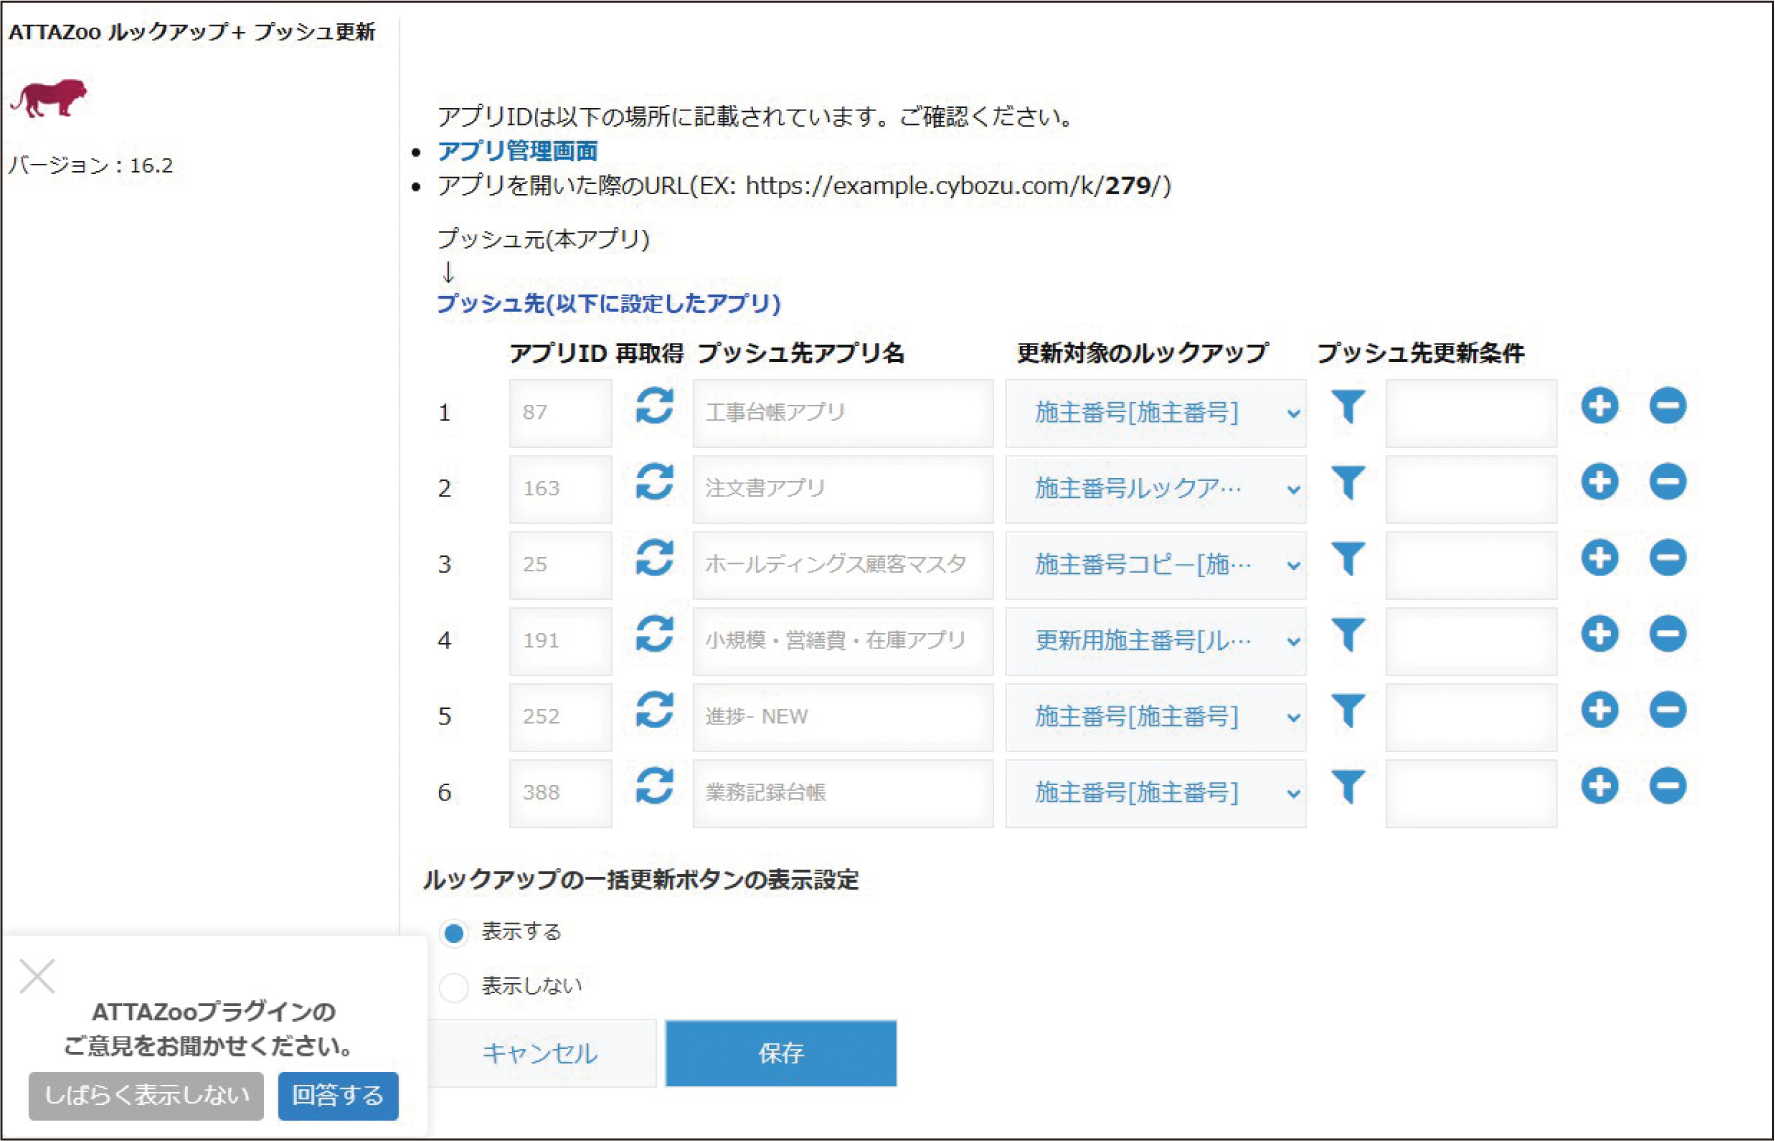1775x1141 pixels.
Task: Open lookup dropdown for row 1 施主番号[施主番号]
Action: 1156,413
